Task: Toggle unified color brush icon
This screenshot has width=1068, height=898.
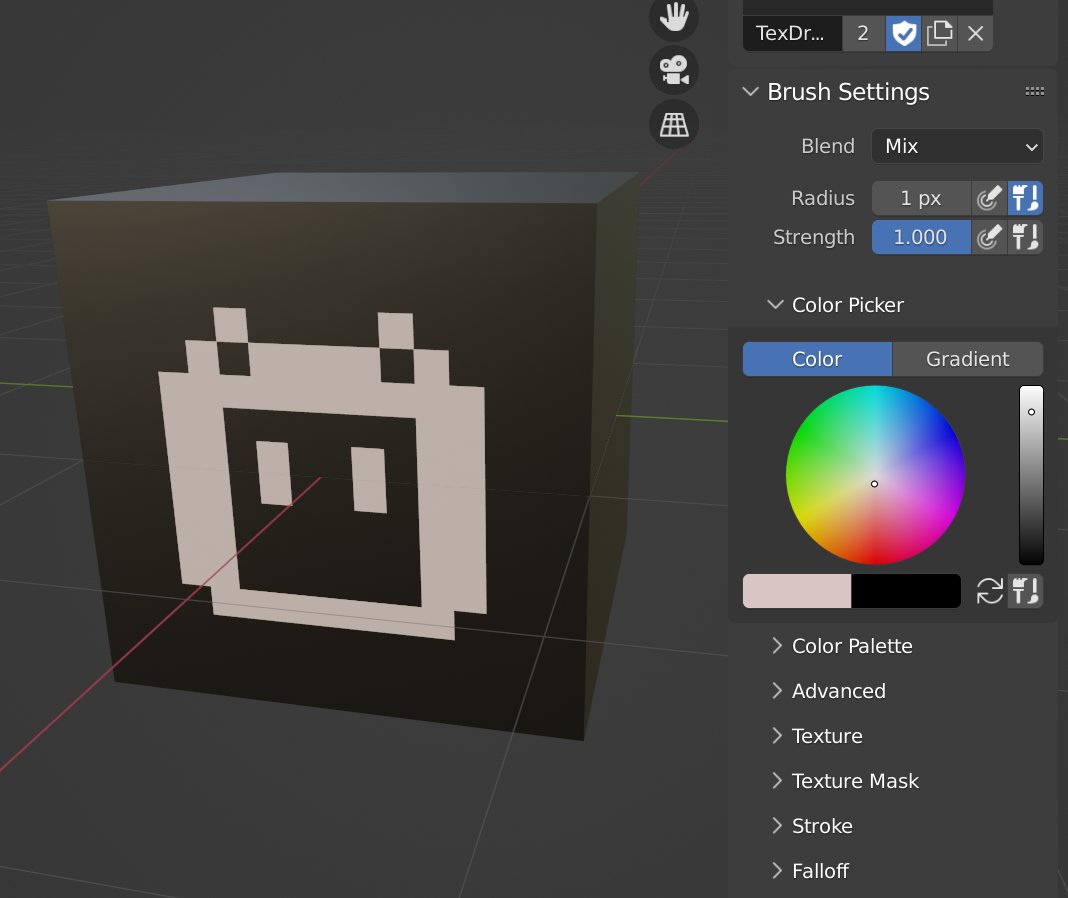Action: [x=1025, y=591]
